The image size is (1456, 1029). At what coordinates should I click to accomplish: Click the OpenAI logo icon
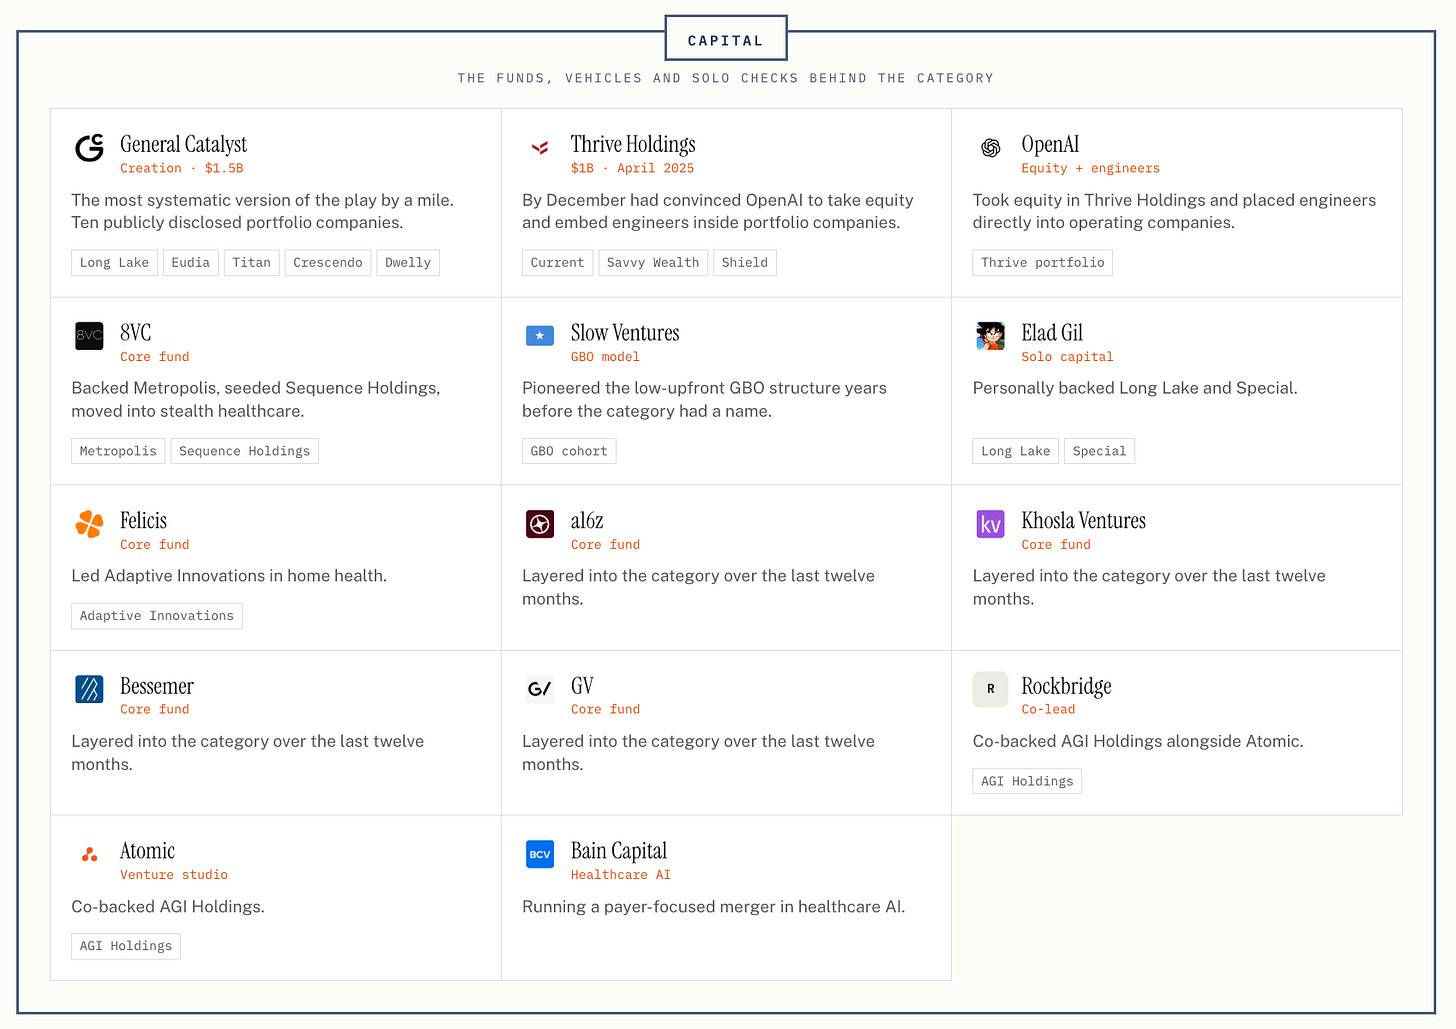point(991,148)
